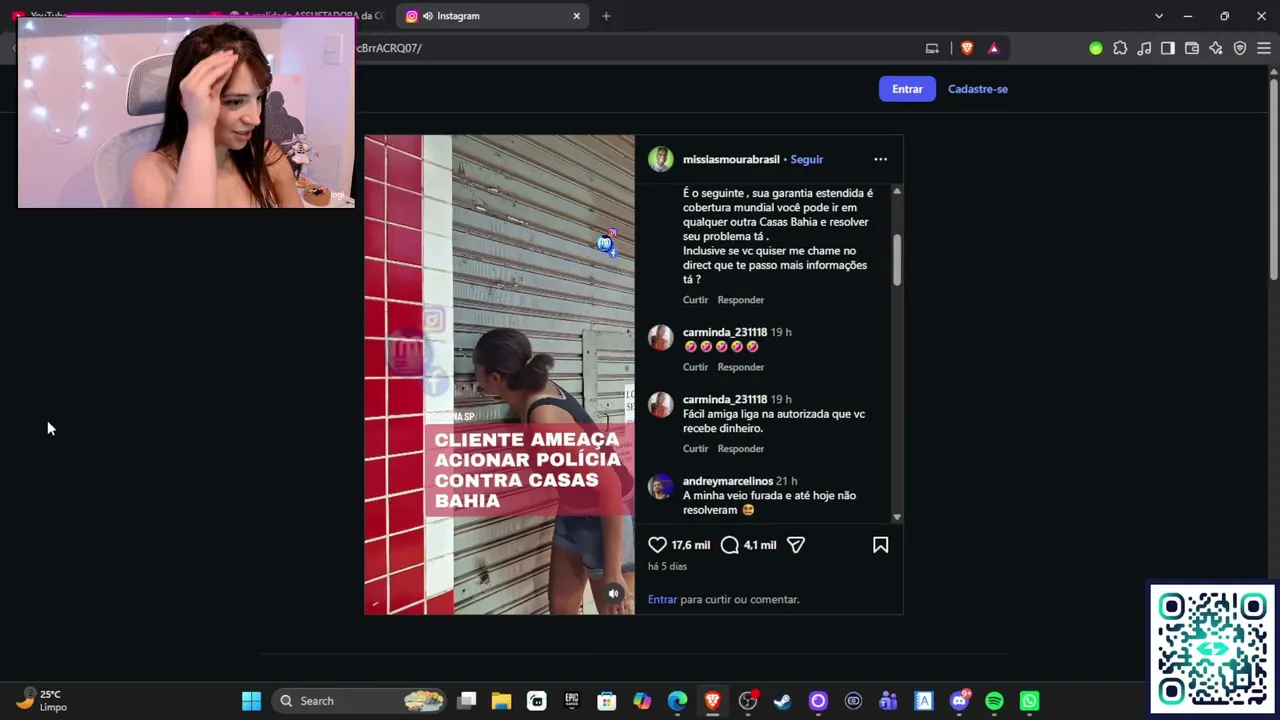
Task: Click Responder under the 'Fácil amiga' comment
Action: click(741, 449)
